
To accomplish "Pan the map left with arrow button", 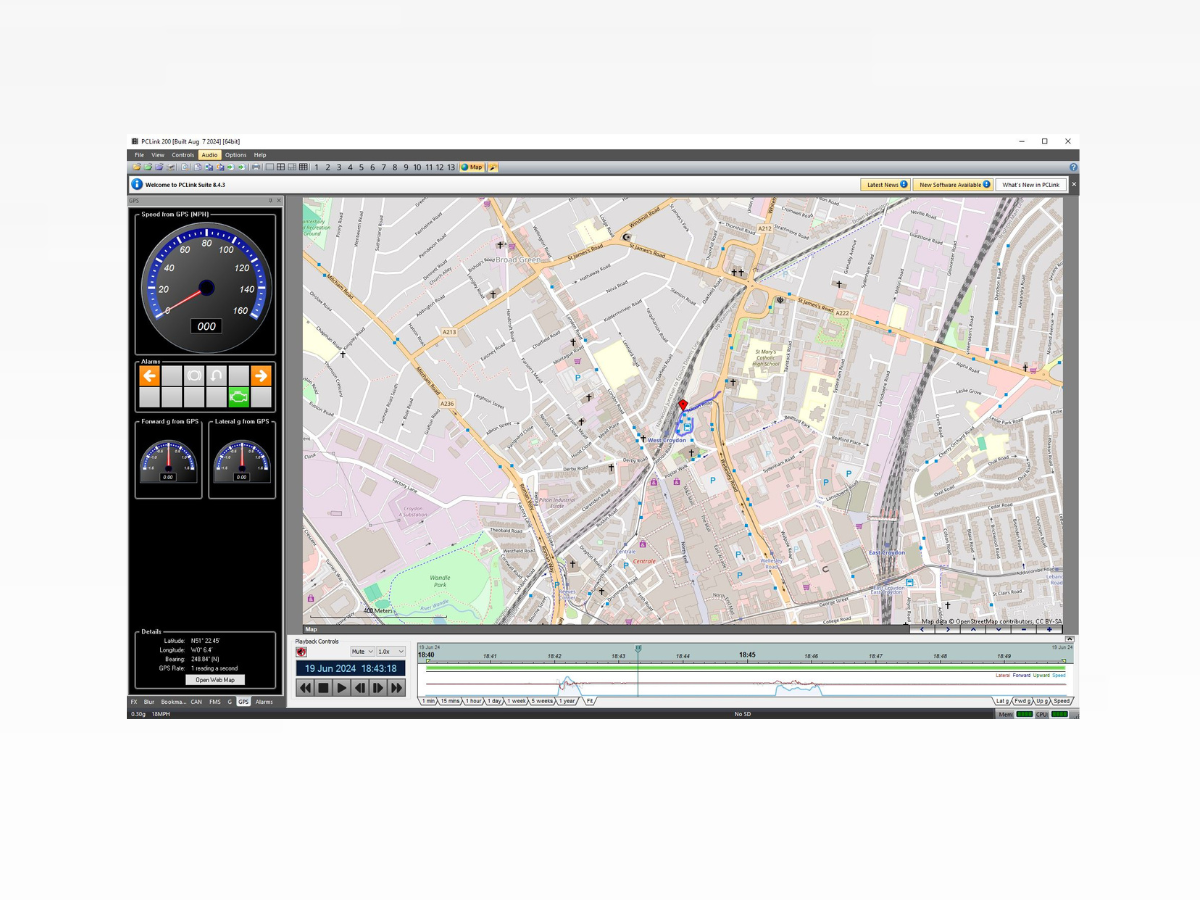I will (922, 629).
